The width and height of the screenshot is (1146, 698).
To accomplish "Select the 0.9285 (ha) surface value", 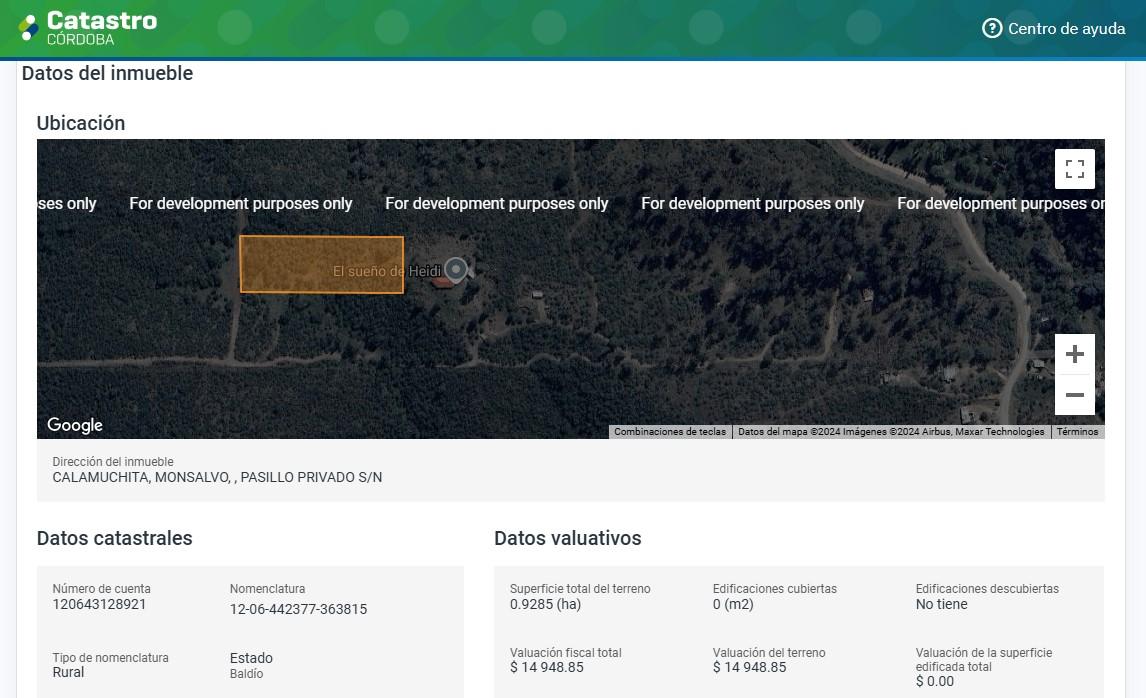I will 545,604.
